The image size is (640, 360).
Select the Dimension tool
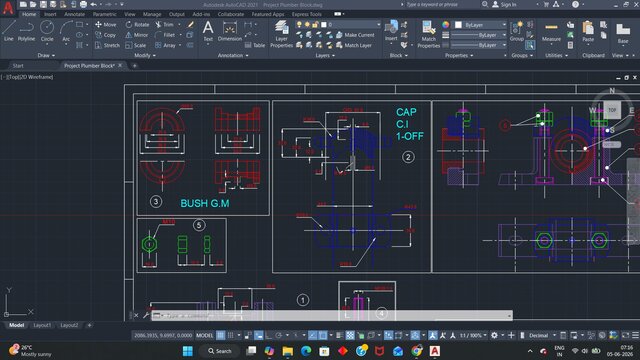pos(230,31)
